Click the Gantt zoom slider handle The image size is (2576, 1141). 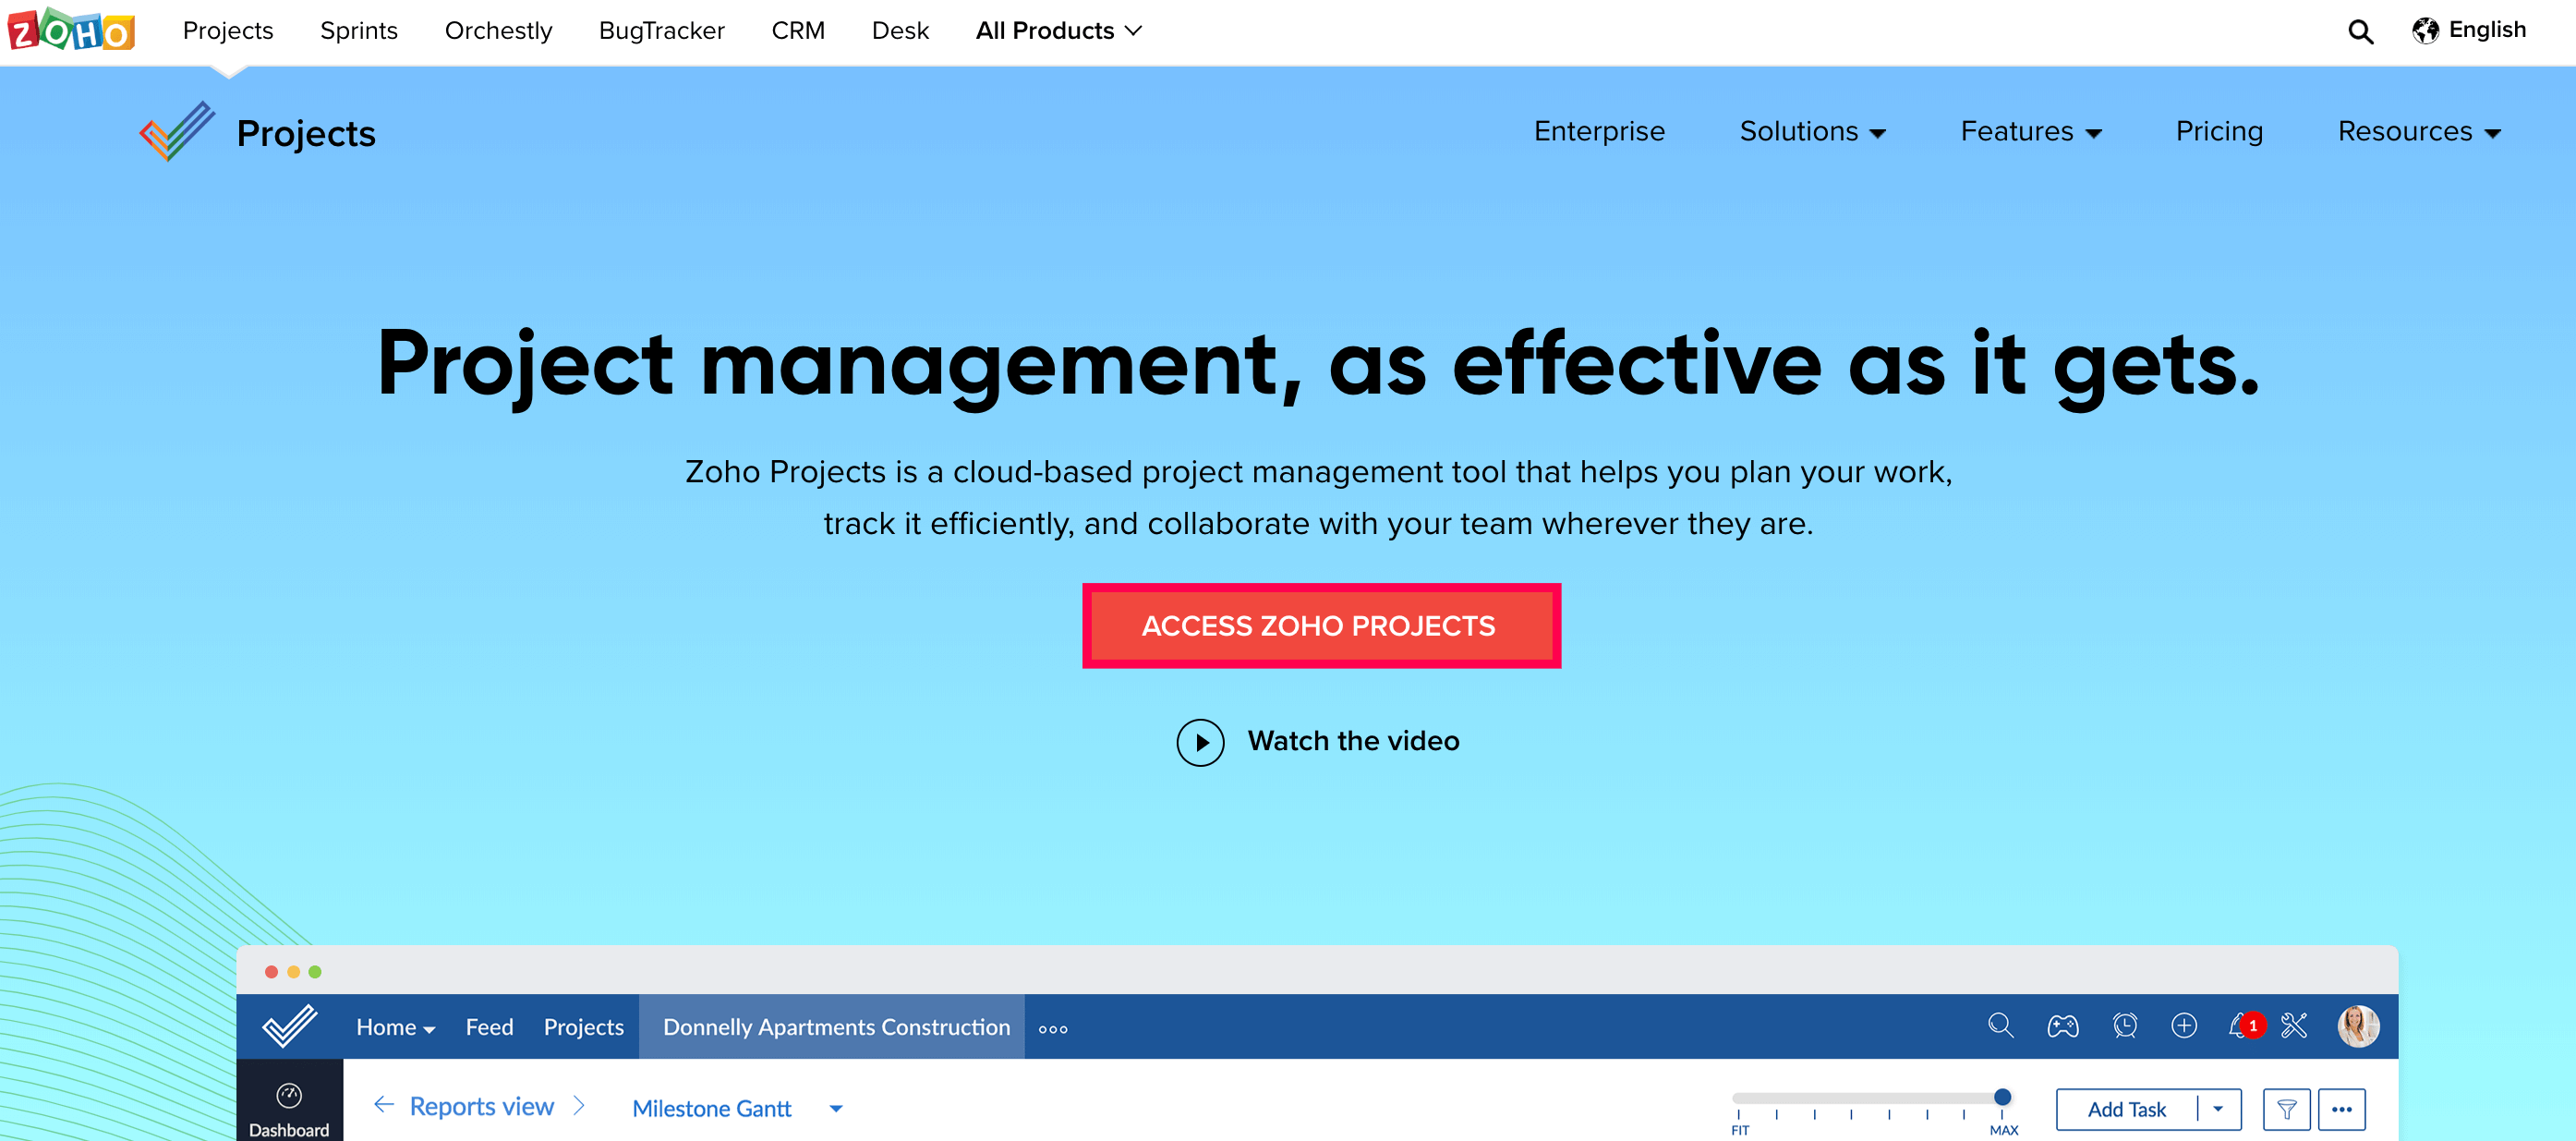(x=2002, y=1097)
